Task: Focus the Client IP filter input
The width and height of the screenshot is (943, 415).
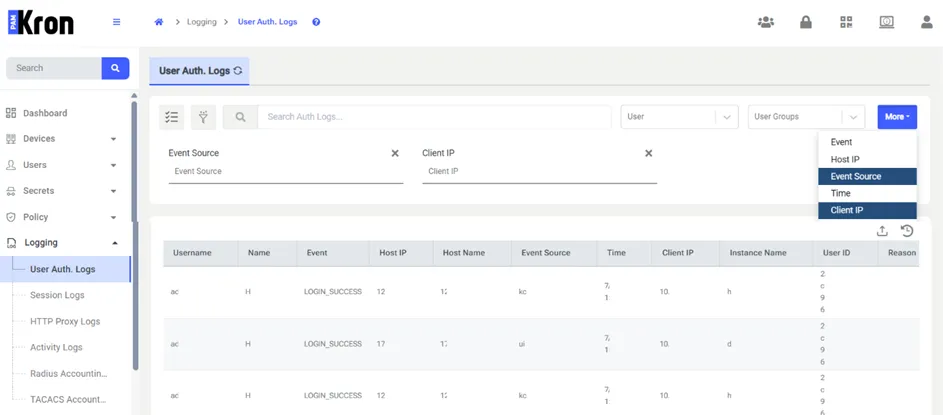Action: tap(539, 171)
